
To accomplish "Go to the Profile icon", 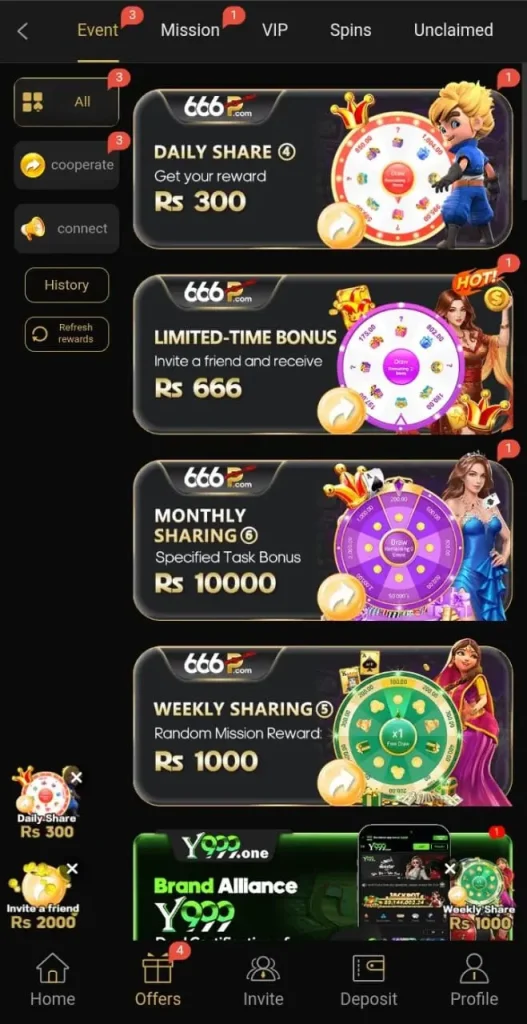I will (x=474, y=968).
